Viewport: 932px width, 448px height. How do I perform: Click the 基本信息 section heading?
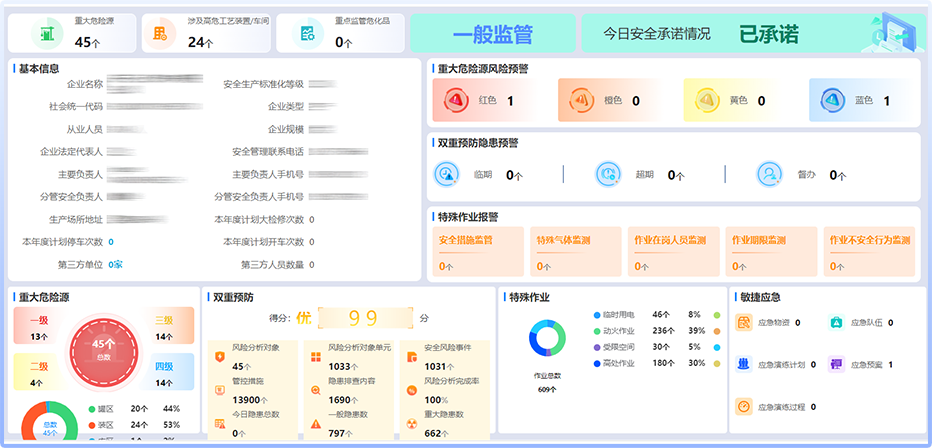[39, 69]
